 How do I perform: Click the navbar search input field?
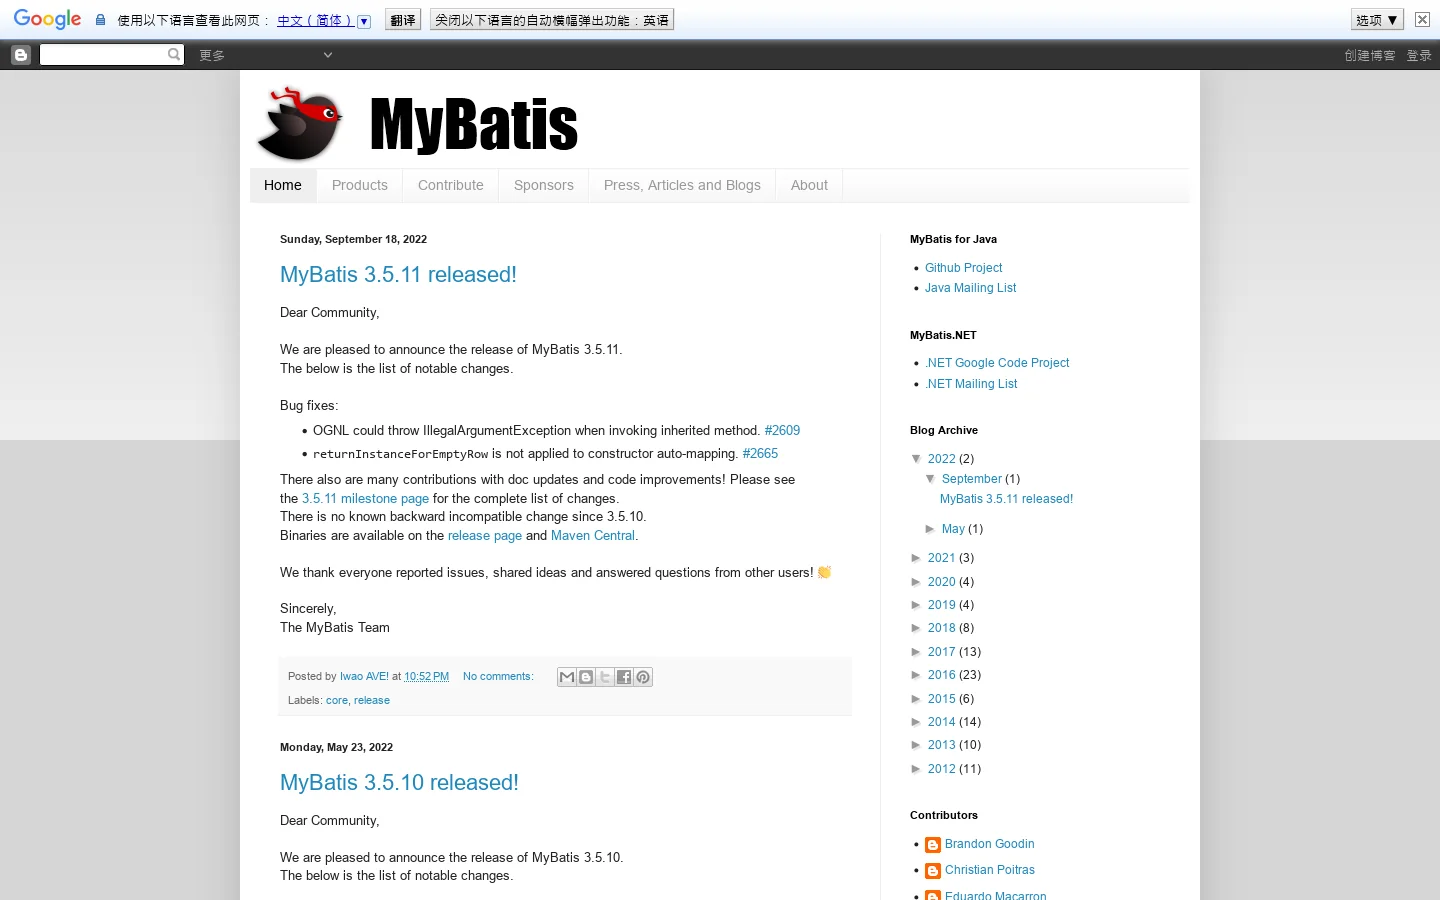(x=103, y=54)
